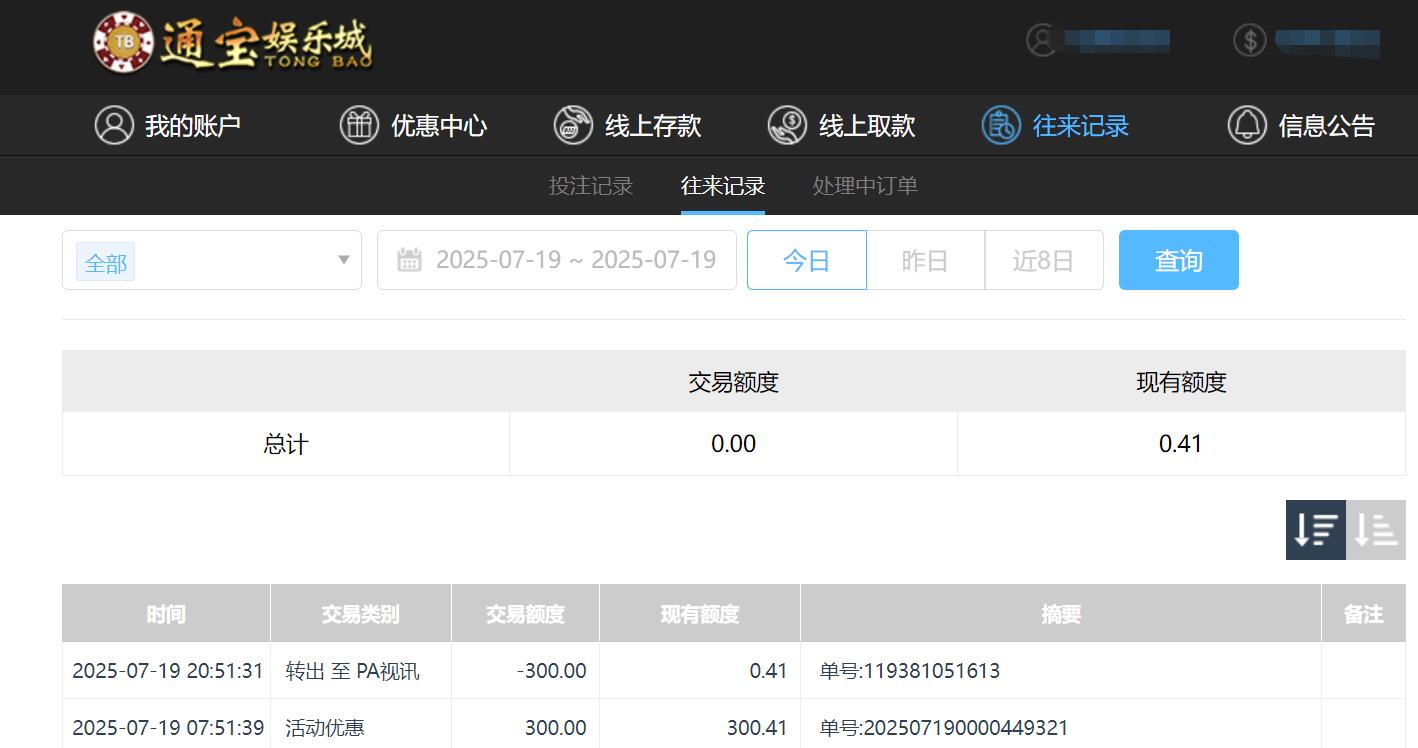The width and height of the screenshot is (1418, 748).
Task: Switch to the 处理中订单 tab
Action: (864, 185)
